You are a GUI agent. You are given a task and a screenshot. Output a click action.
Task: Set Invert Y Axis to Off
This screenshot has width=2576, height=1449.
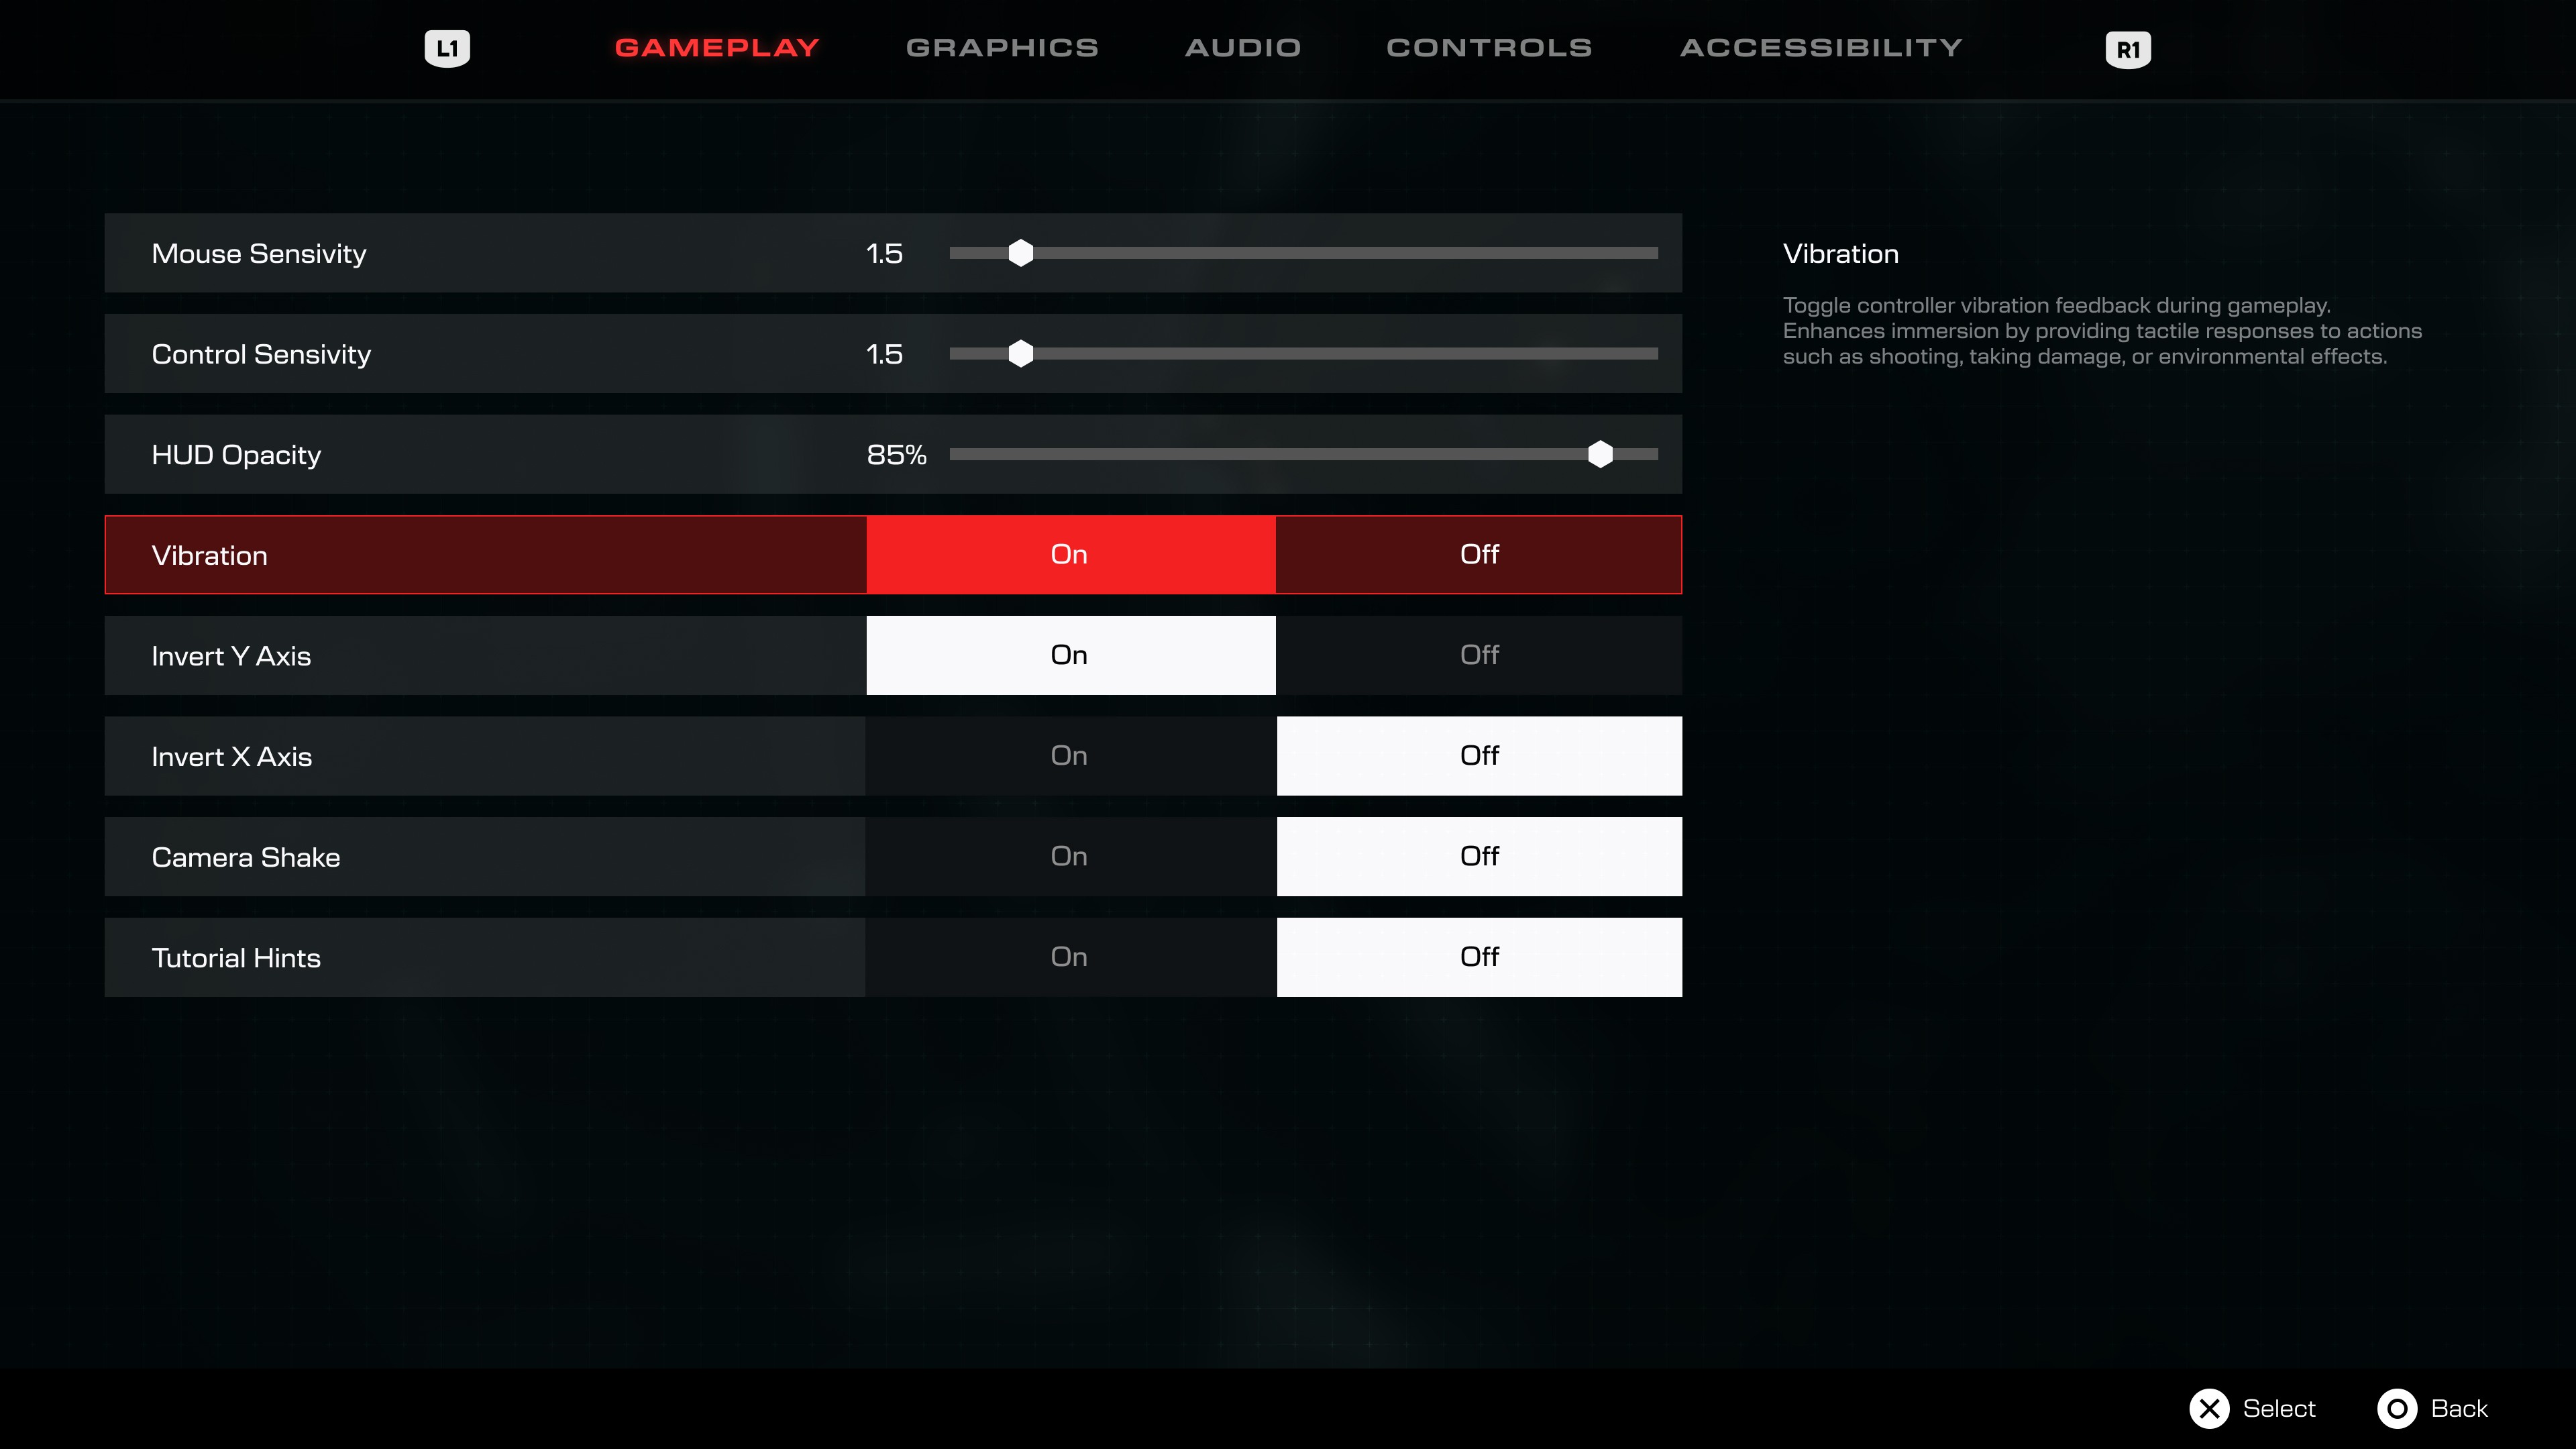(x=1478, y=655)
